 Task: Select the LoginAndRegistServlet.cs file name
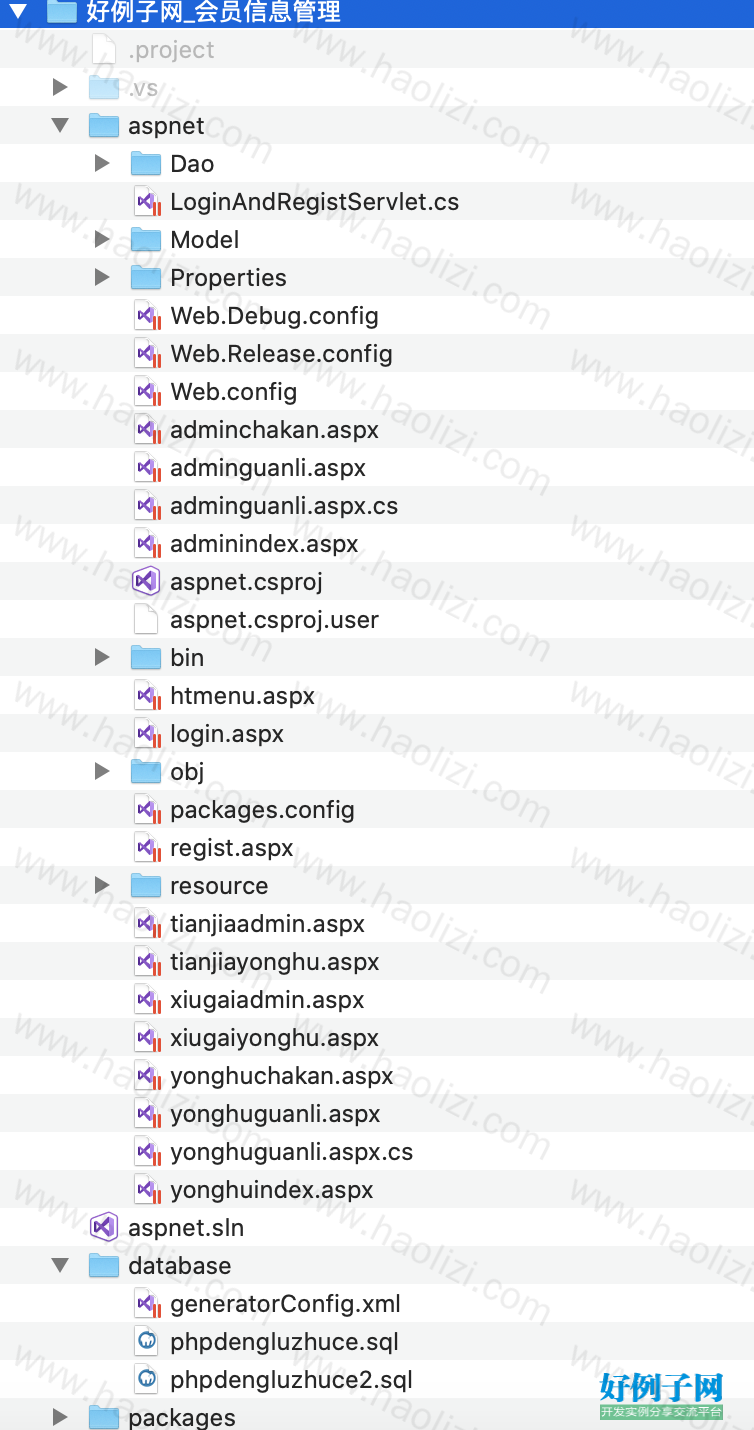tap(315, 202)
